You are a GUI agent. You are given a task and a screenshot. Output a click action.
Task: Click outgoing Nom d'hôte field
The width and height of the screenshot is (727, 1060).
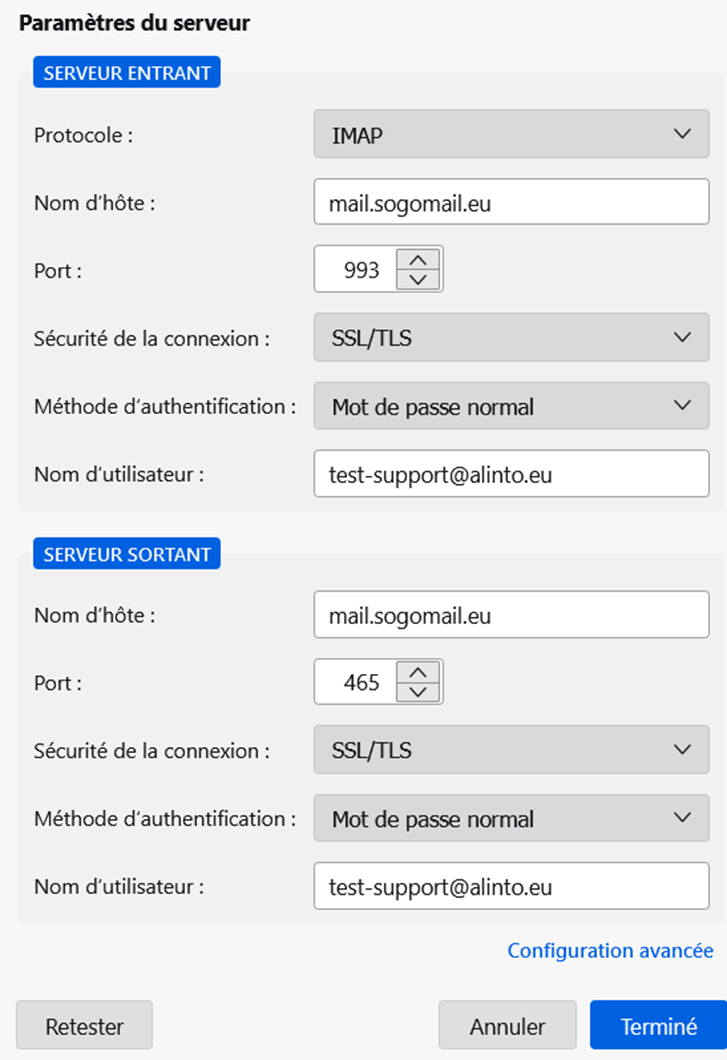(x=511, y=615)
